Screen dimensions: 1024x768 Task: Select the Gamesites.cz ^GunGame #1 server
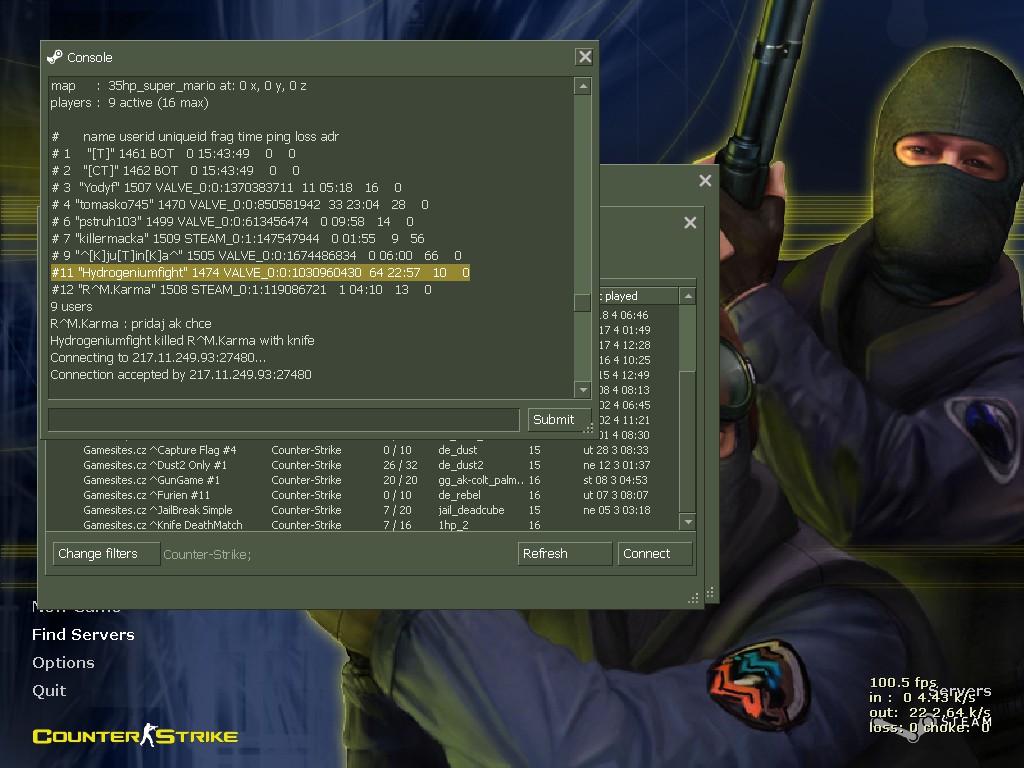click(x=362, y=480)
